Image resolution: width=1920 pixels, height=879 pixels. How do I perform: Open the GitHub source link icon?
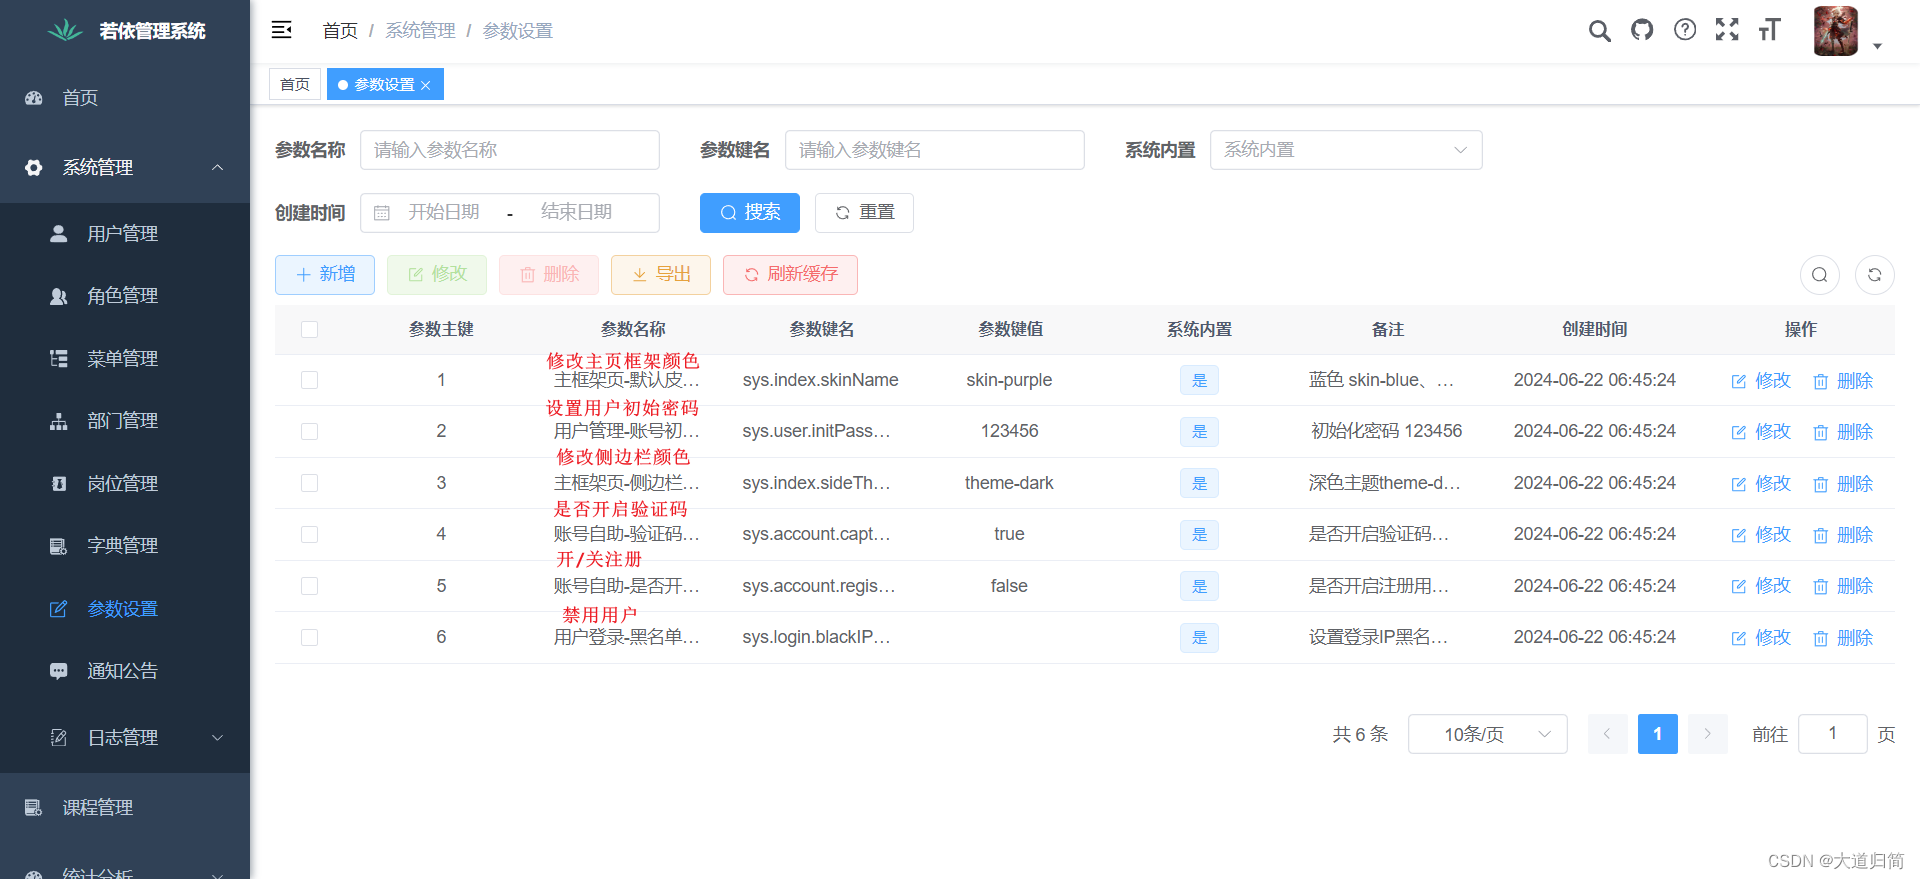coord(1642,30)
